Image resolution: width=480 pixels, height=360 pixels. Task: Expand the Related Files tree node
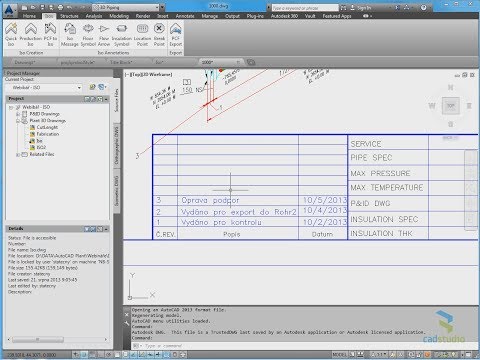coord(18,154)
